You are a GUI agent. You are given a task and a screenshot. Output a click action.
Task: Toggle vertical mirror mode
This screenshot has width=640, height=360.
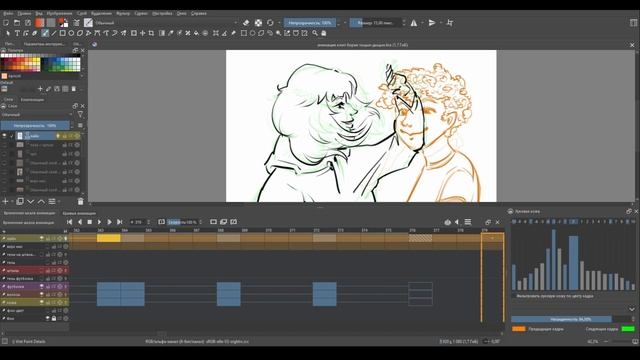click(x=432, y=23)
